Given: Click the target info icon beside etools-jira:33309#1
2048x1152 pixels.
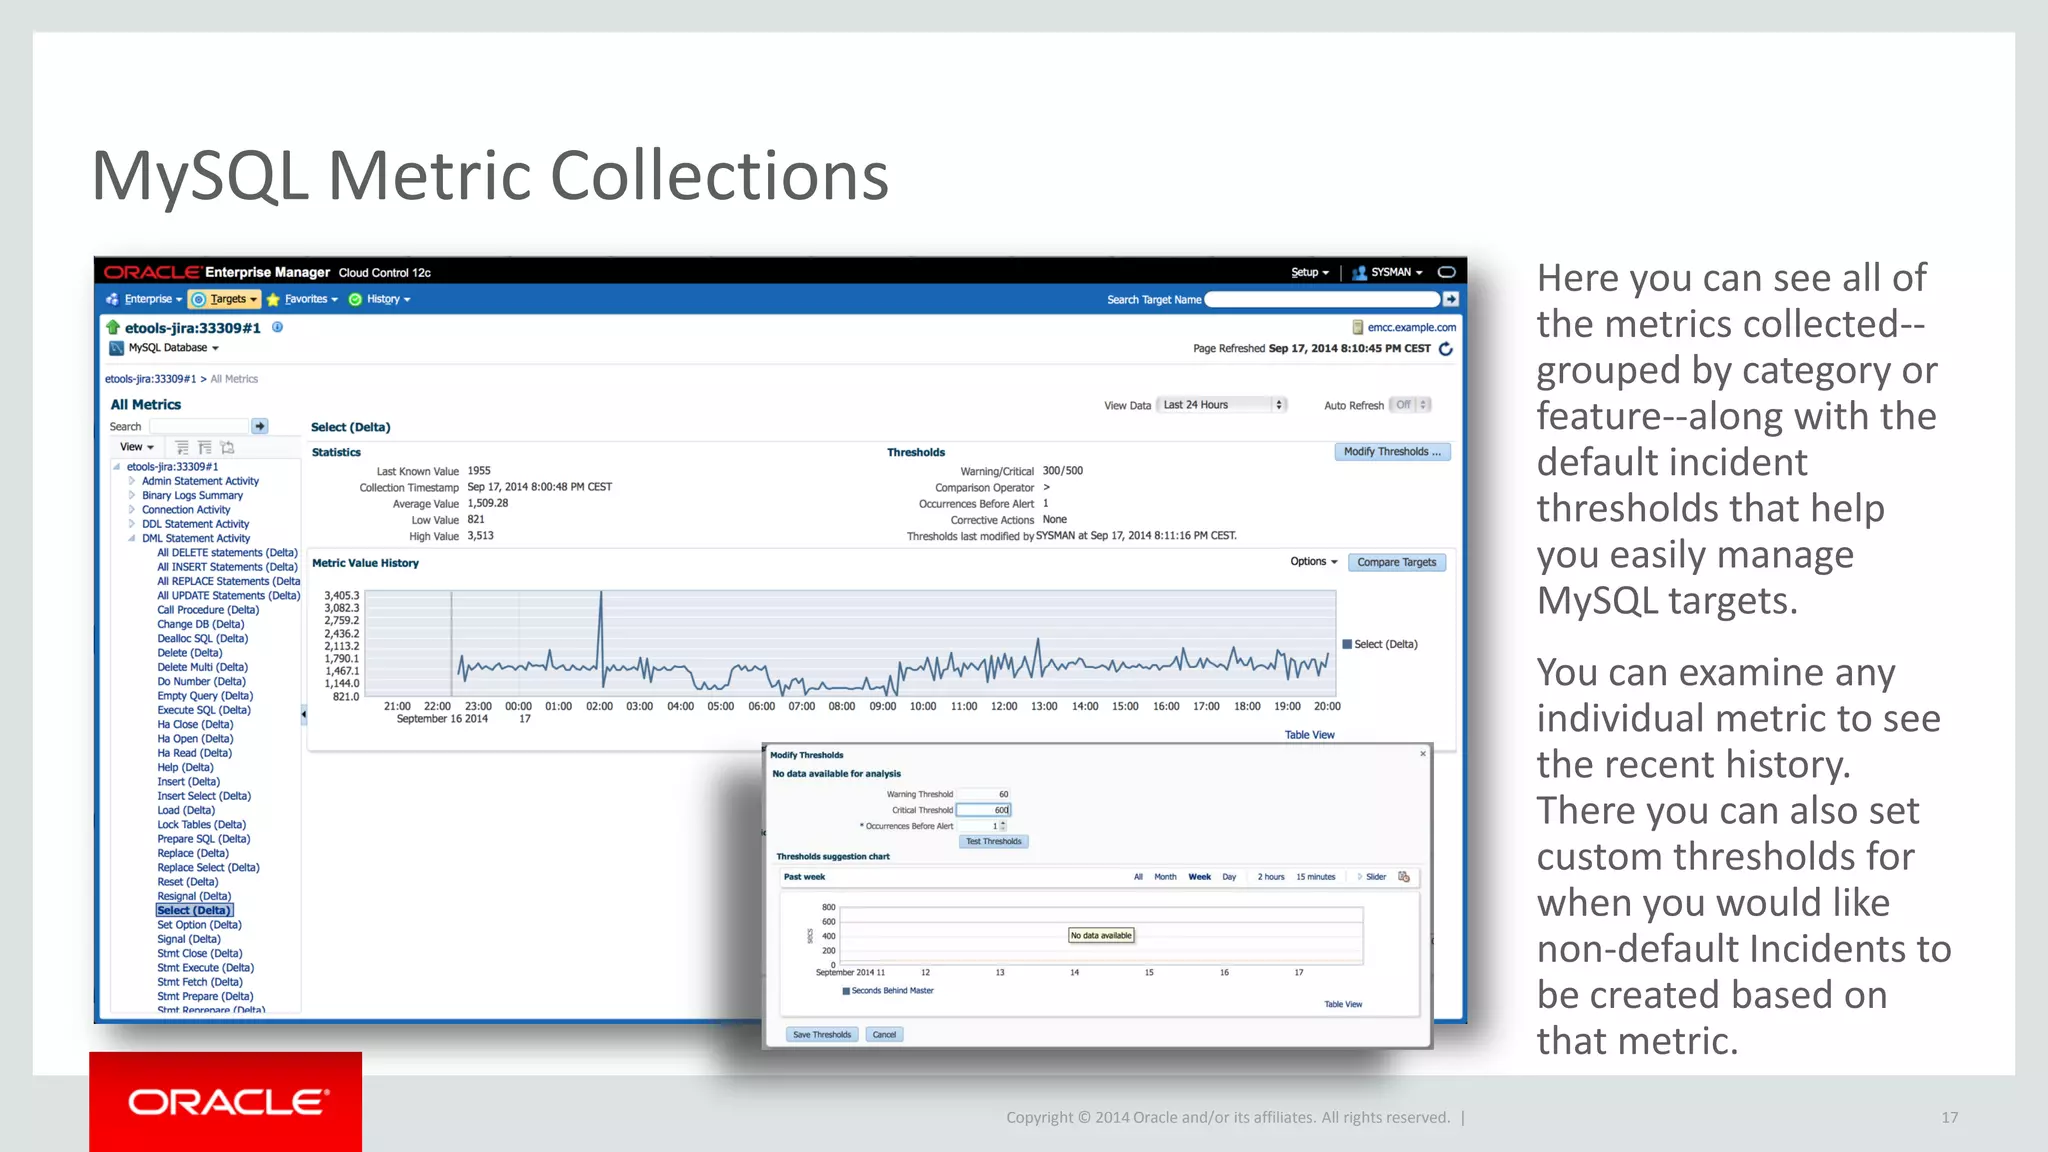Looking at the screenshot, I should tap(277, 327).
